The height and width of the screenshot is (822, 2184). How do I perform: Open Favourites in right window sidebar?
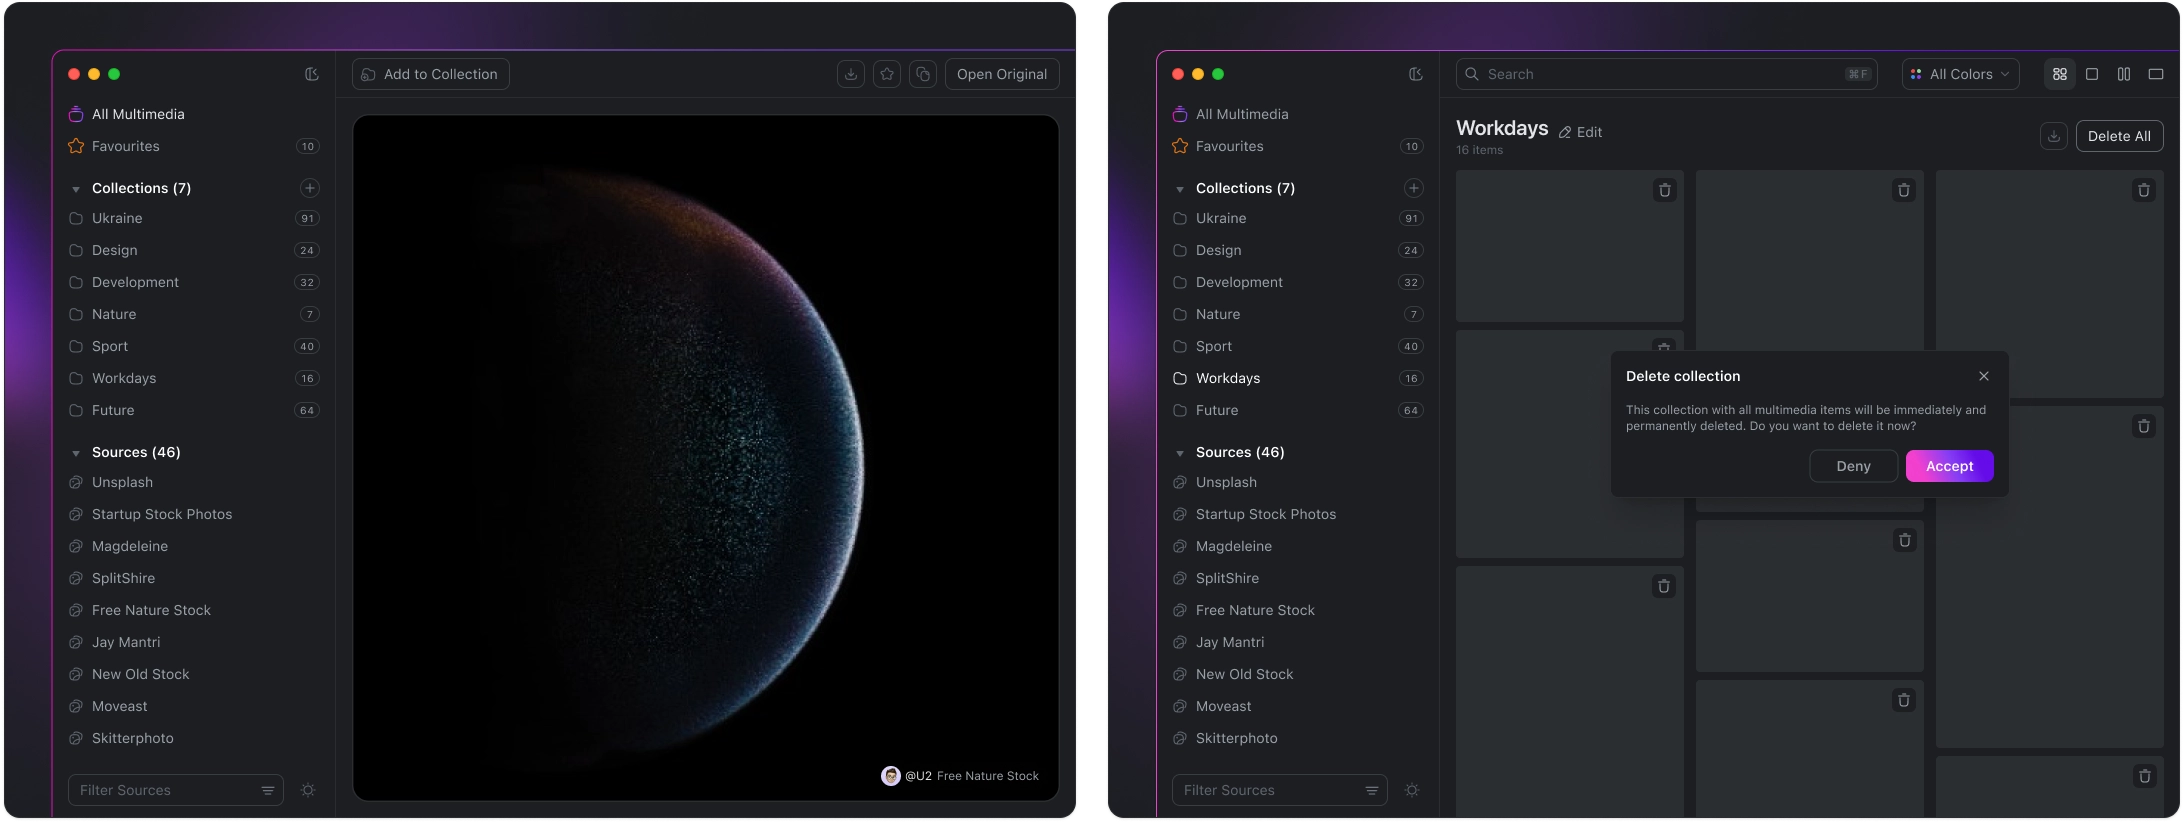(x=1297, y=146)
